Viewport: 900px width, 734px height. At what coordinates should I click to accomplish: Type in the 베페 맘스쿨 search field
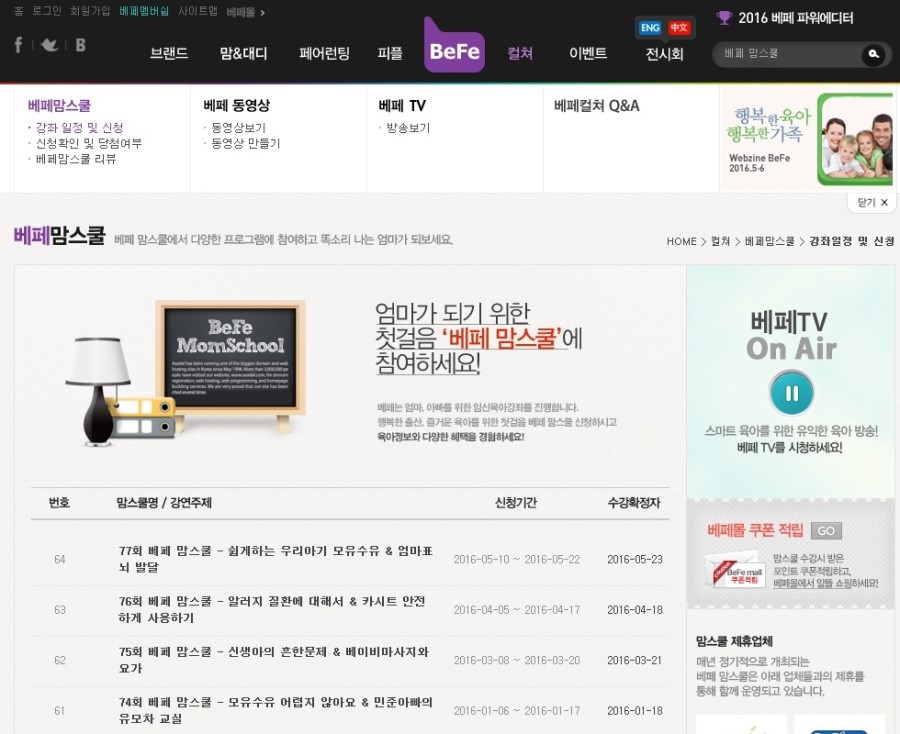point(789,54)
